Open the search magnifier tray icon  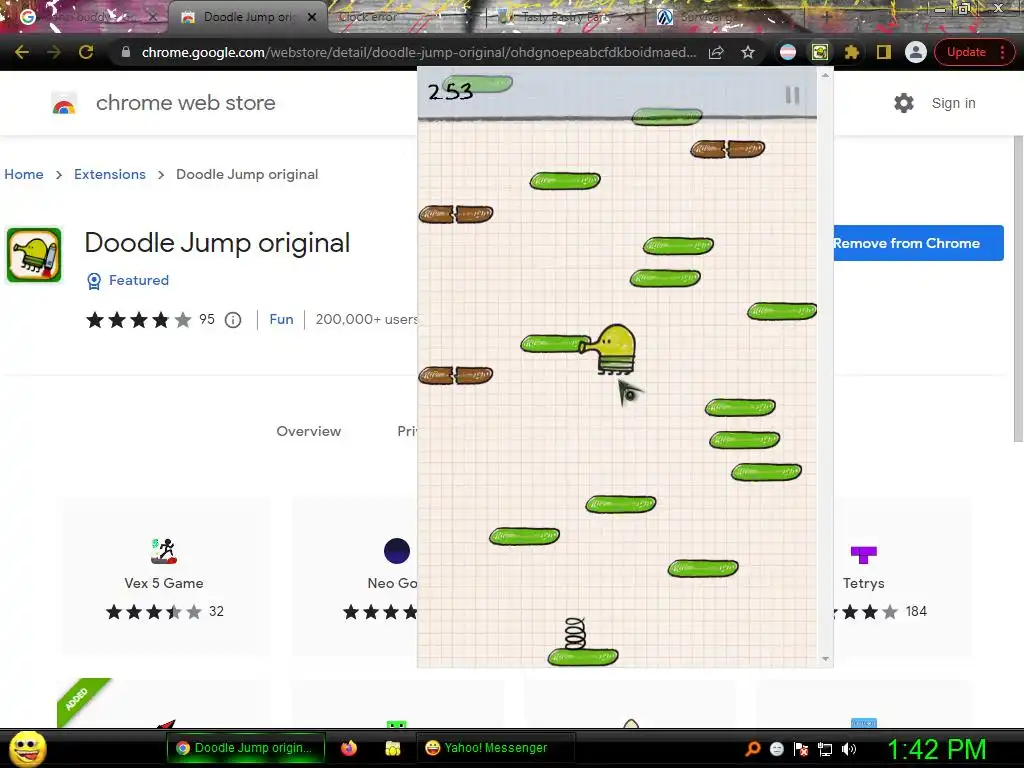coord(753,749)
